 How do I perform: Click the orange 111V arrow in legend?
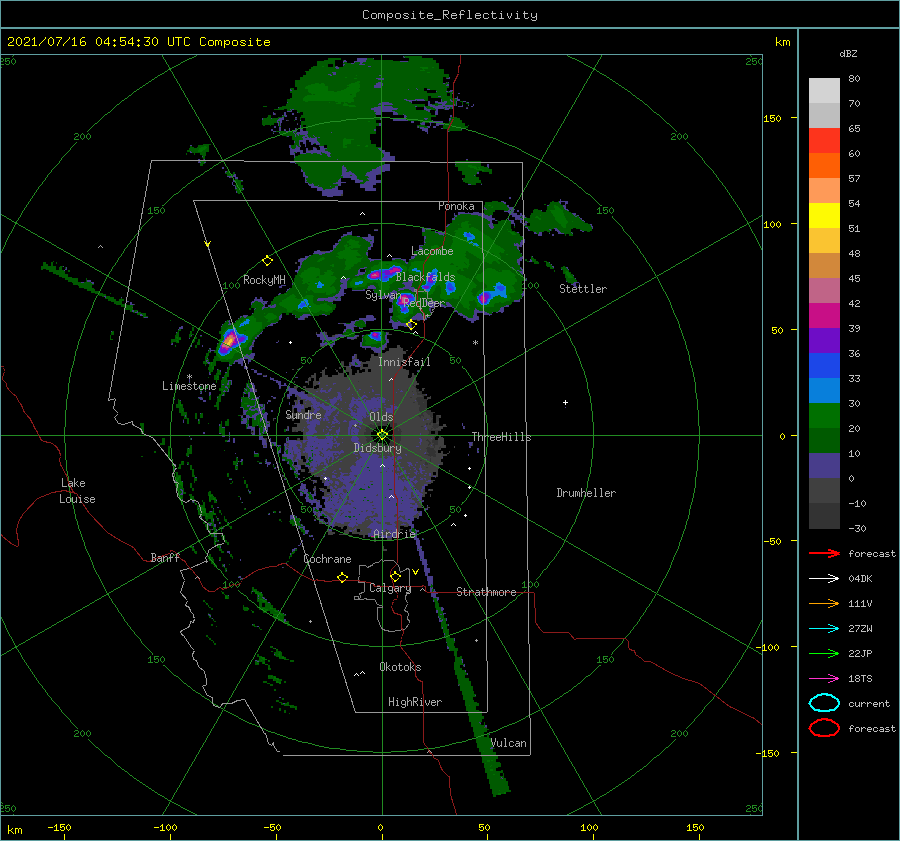click(824, 603)
